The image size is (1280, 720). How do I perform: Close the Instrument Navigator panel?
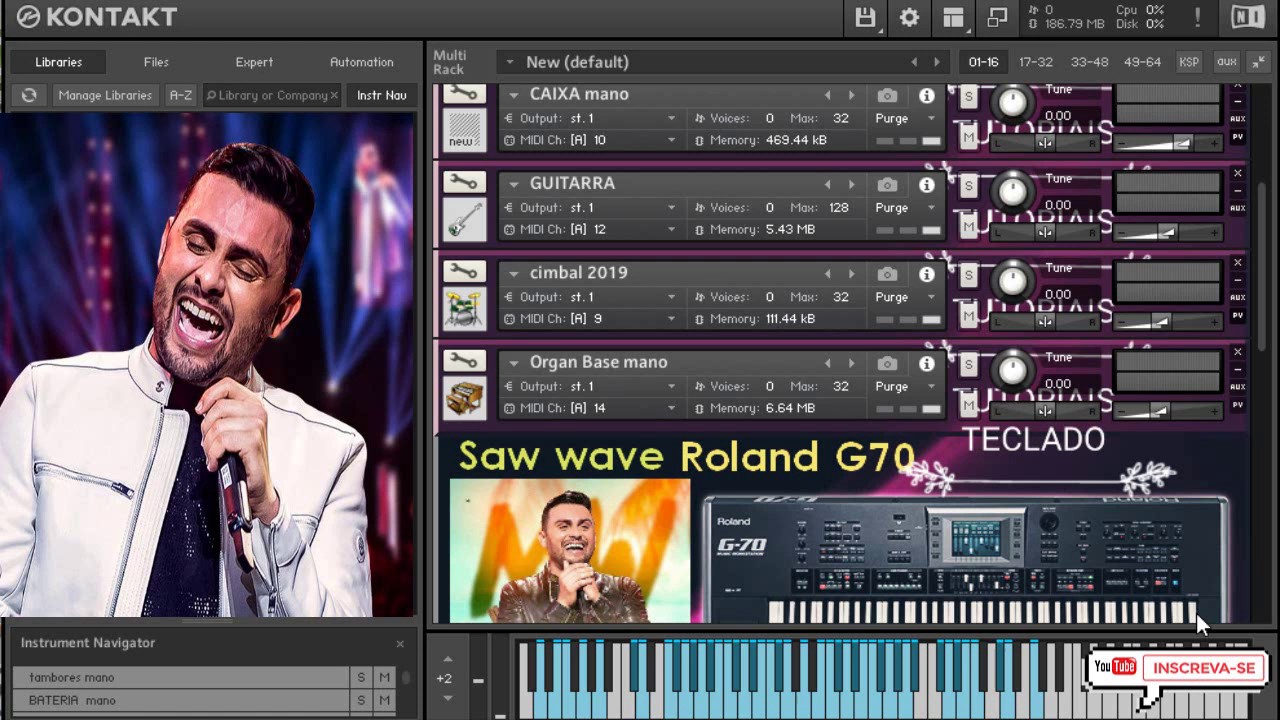[x=400, y=644]
